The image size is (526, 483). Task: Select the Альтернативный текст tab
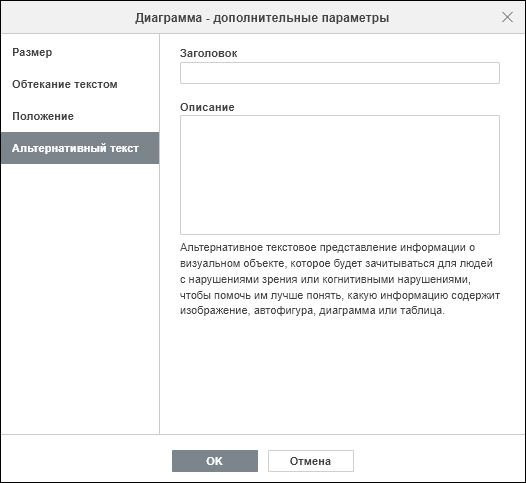click(x=80, y=148)
